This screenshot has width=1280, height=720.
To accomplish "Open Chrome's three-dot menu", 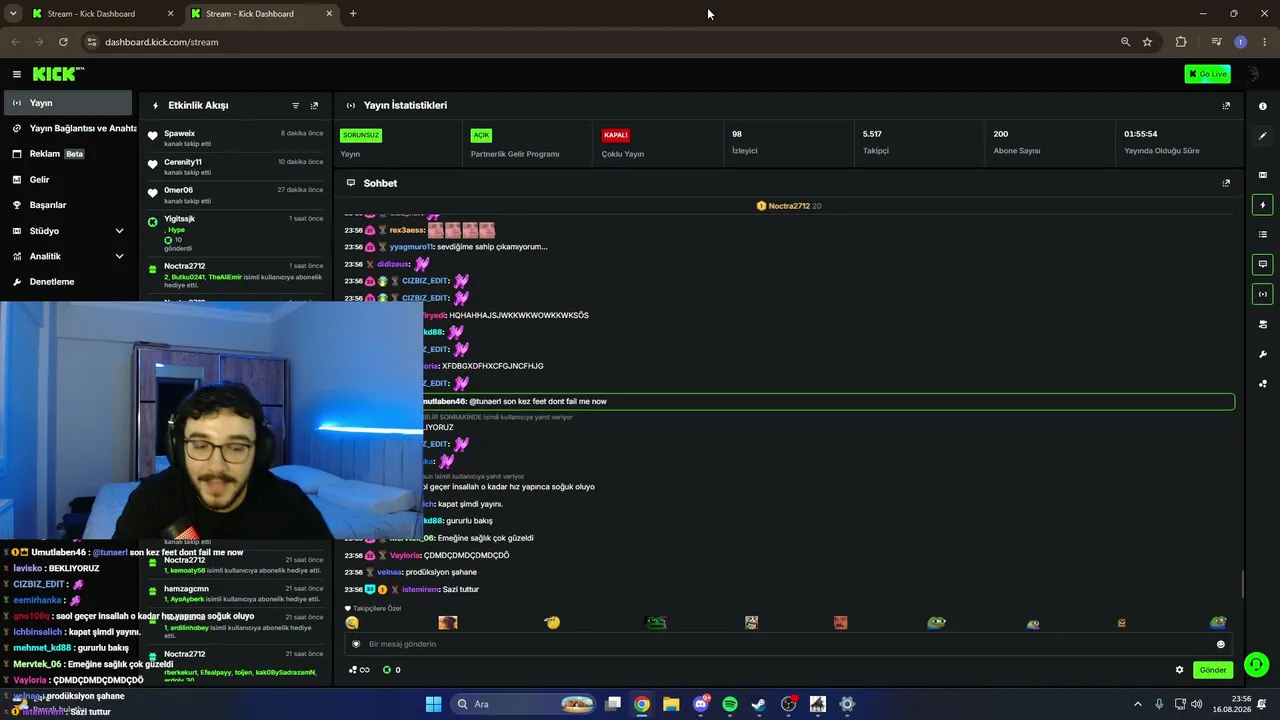I will [1264, 42].
